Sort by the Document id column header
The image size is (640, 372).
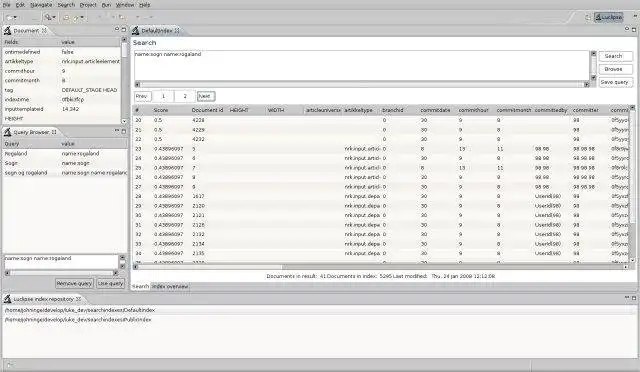[208, 110]
